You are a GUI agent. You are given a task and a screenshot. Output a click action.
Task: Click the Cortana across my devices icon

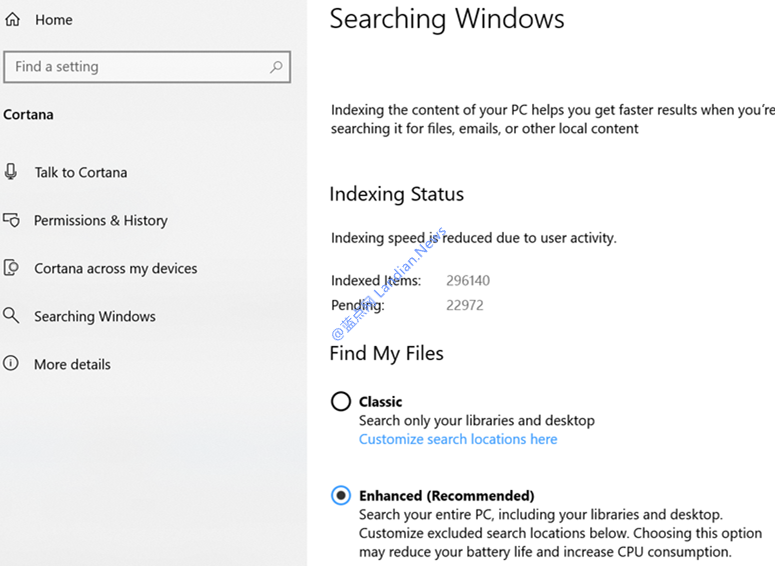coord(11,268)
